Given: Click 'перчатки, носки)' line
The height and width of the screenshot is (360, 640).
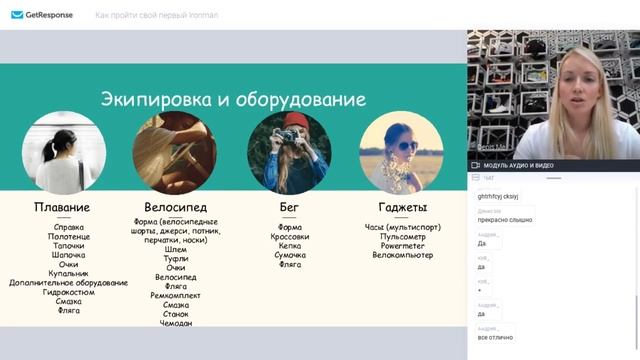Looking at the screenshot, I should pos(176,240).
